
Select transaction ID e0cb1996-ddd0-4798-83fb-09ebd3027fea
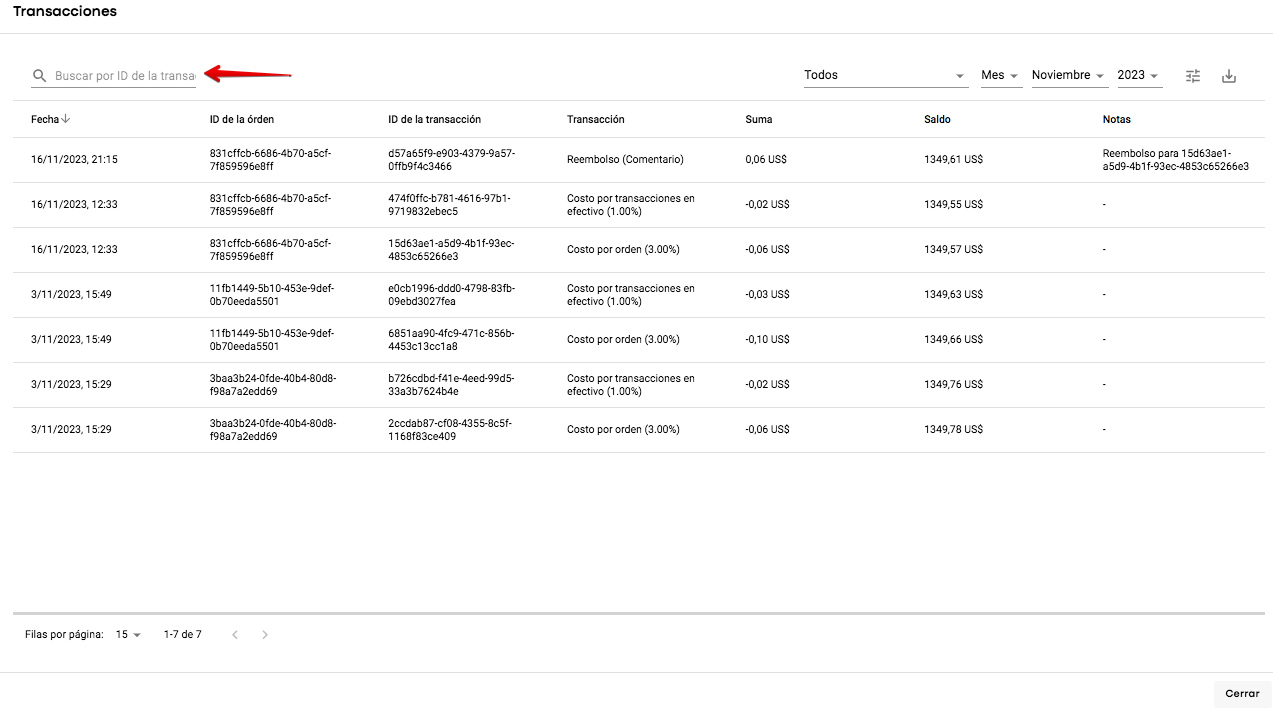pos(451,295)
